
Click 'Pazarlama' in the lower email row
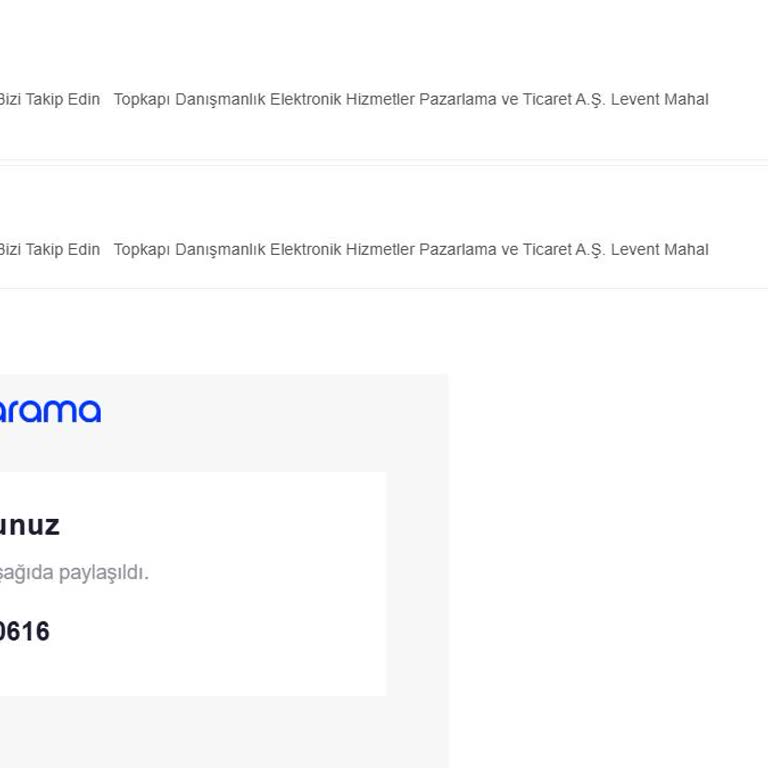coord(458,249)
